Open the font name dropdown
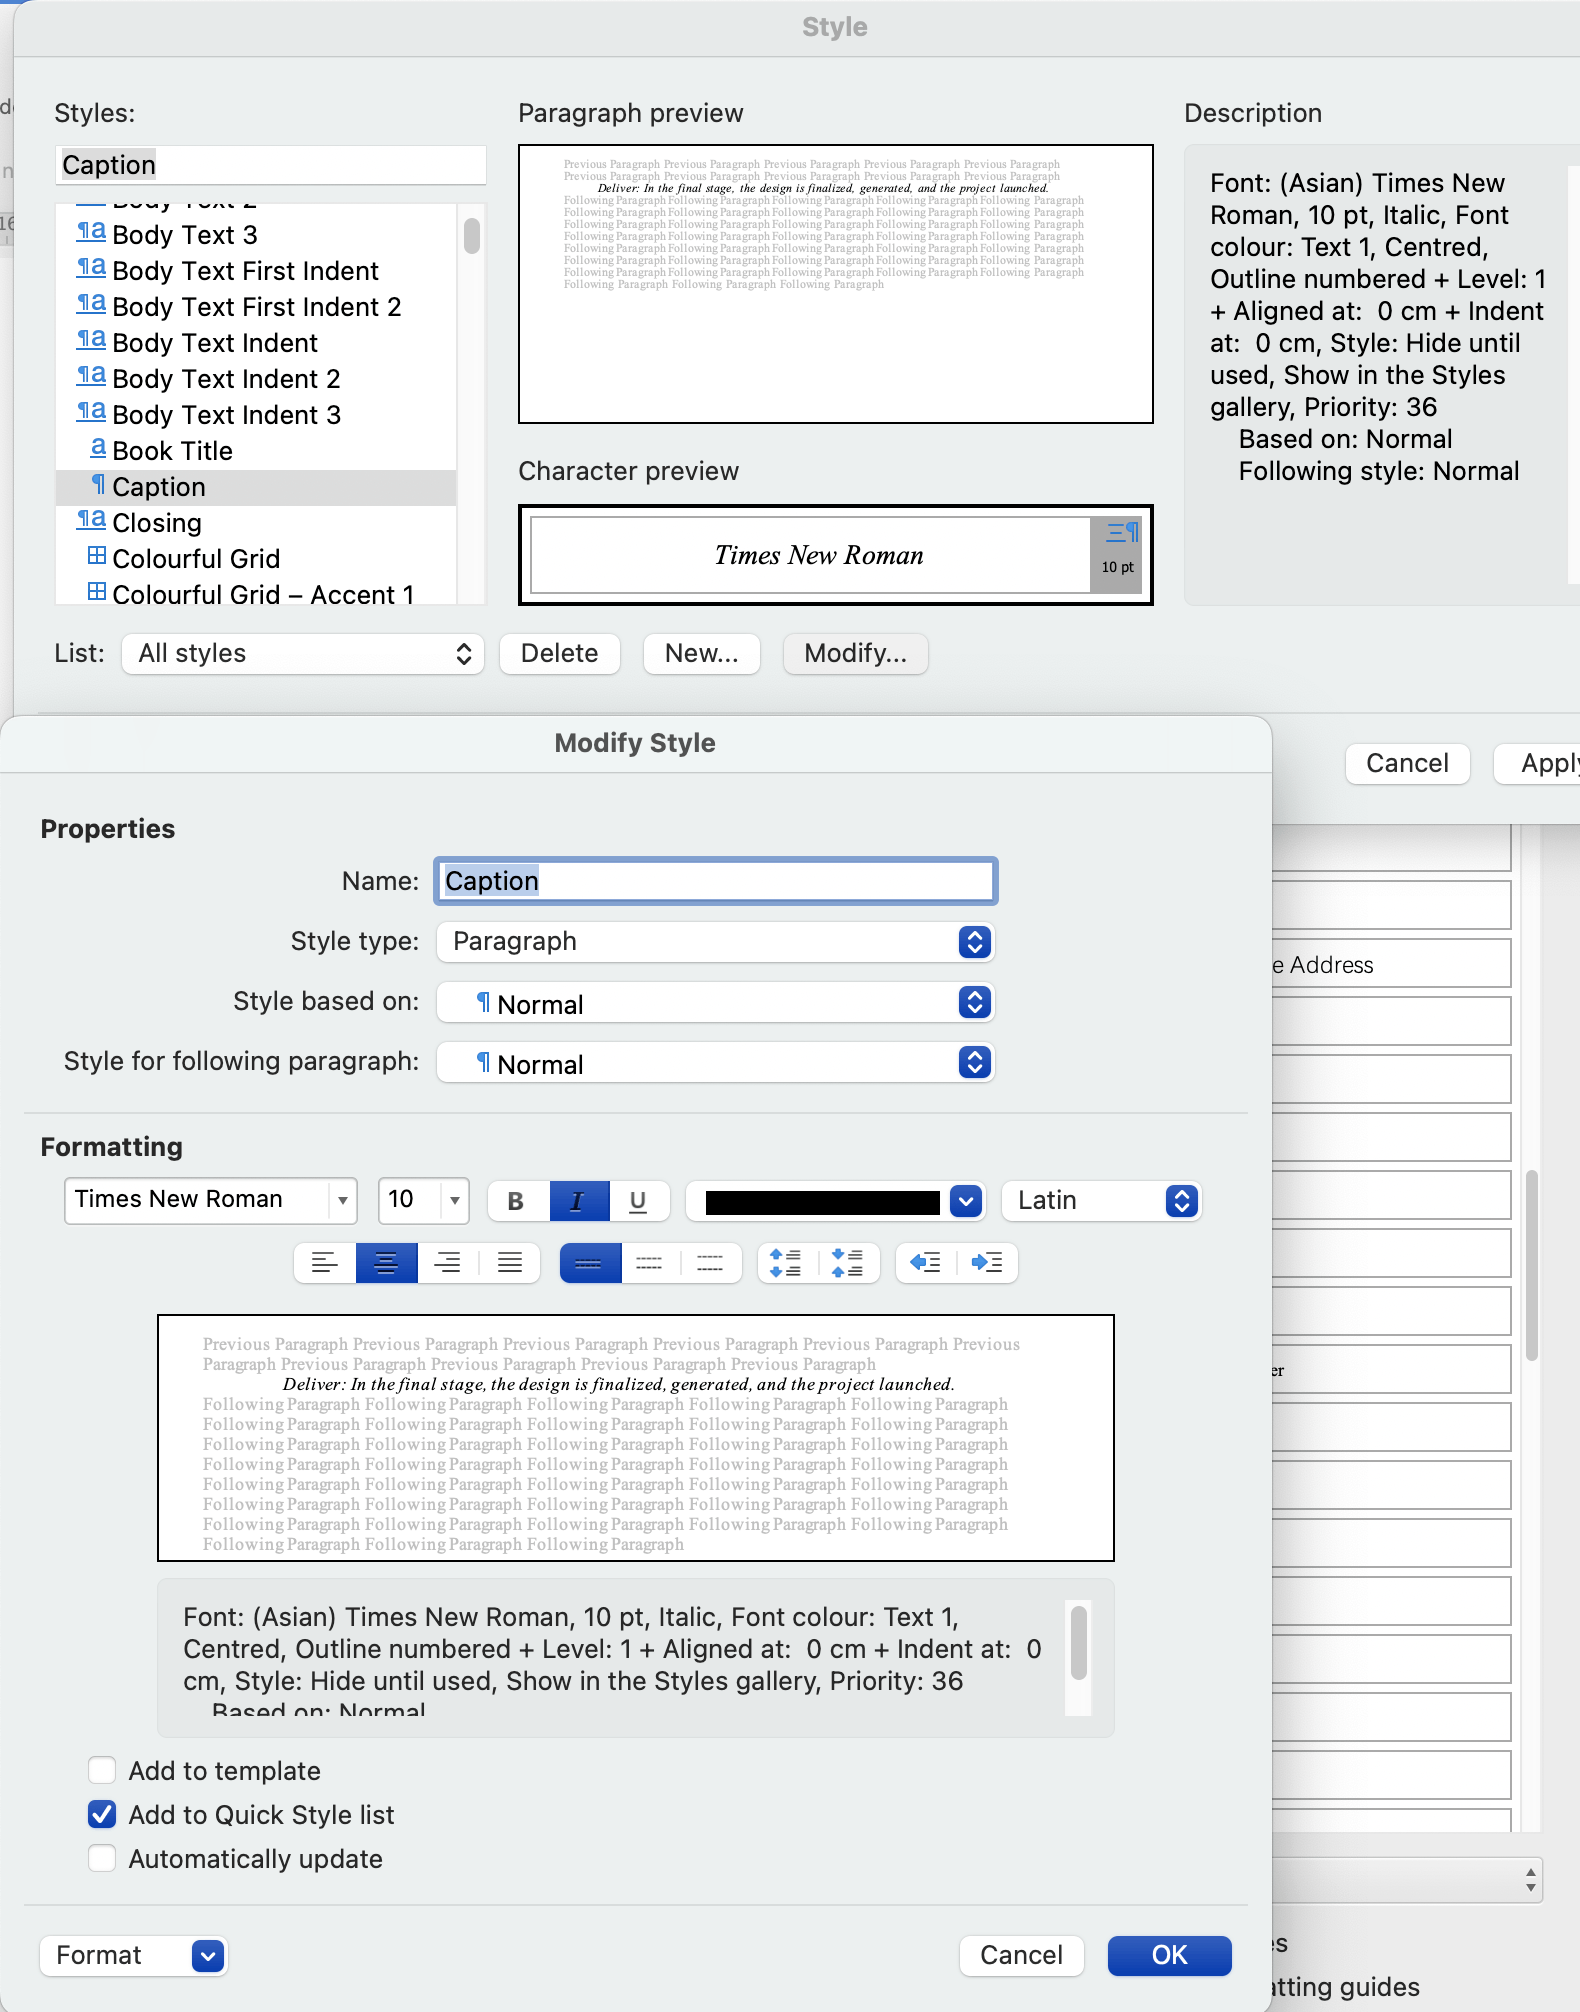The image size is (1580, 2012). coord(343,1200)
